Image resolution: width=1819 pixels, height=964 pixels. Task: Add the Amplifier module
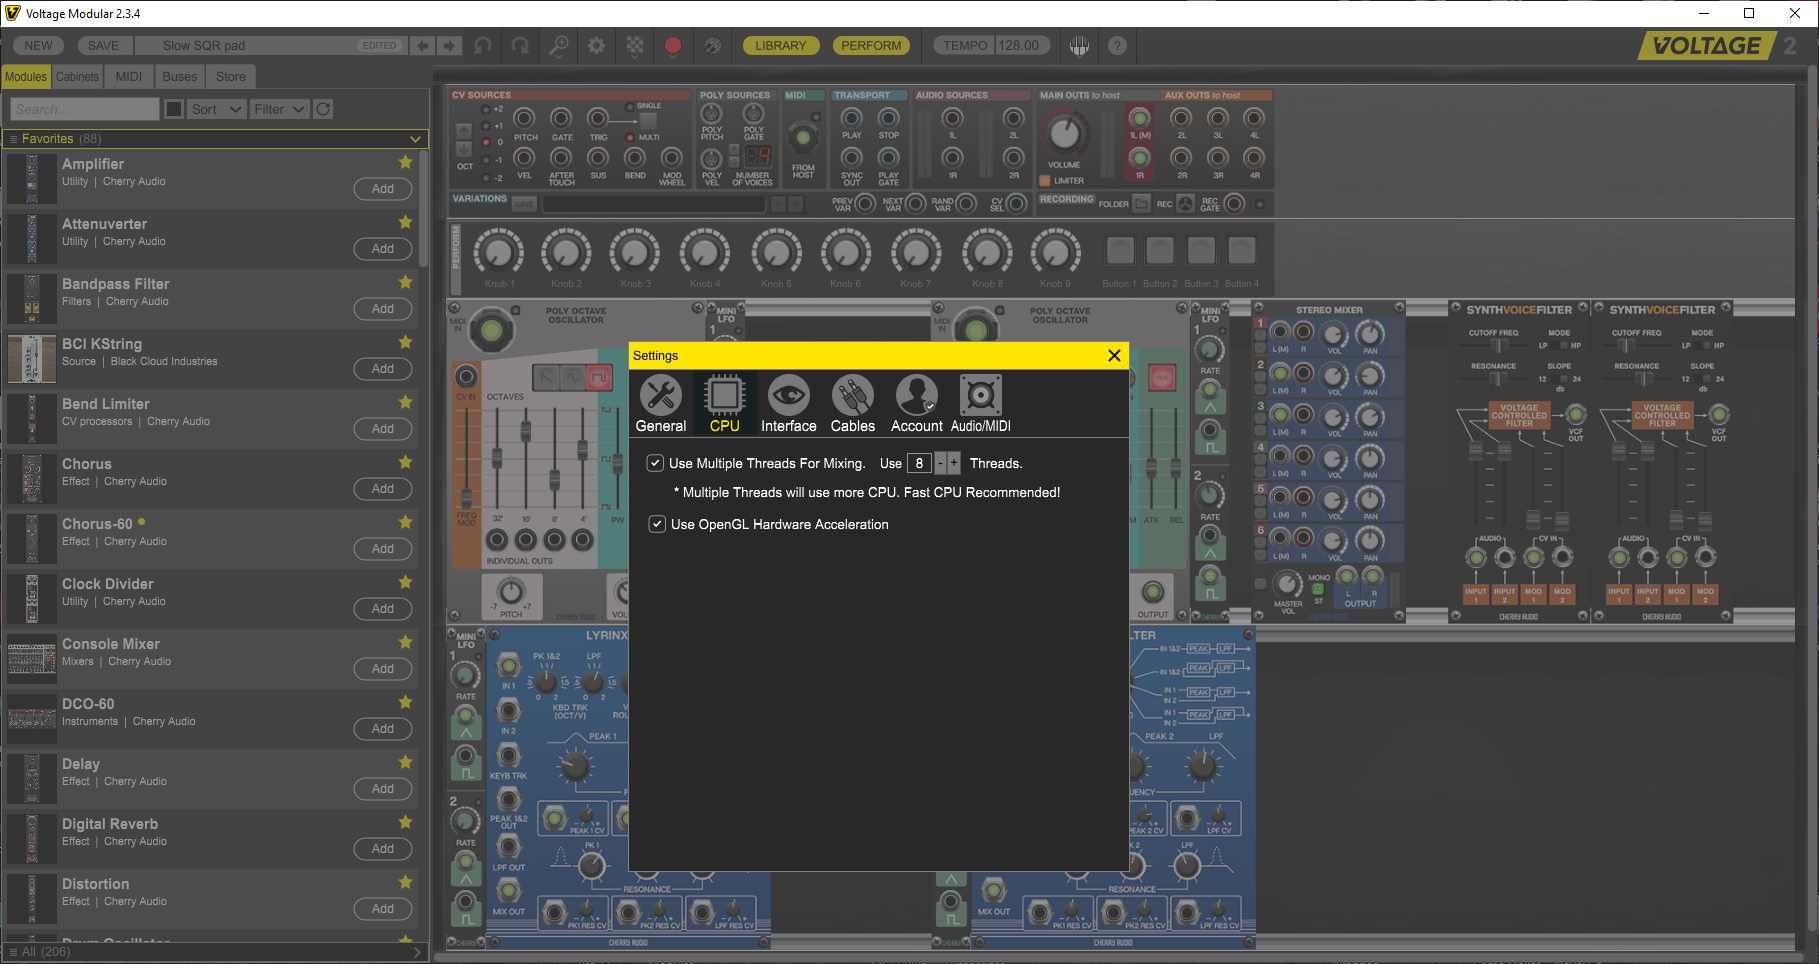pyautogui.click(x=383, y=189)
